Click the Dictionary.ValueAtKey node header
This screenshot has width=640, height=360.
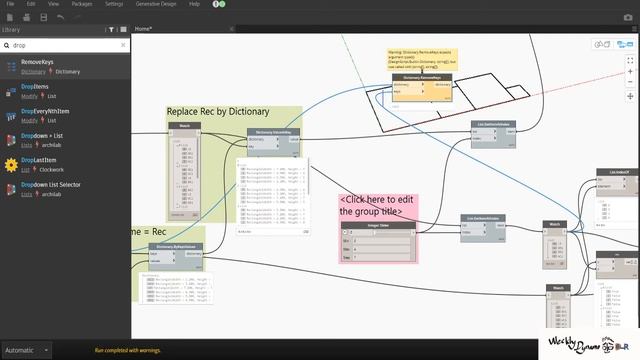(273, 132)
